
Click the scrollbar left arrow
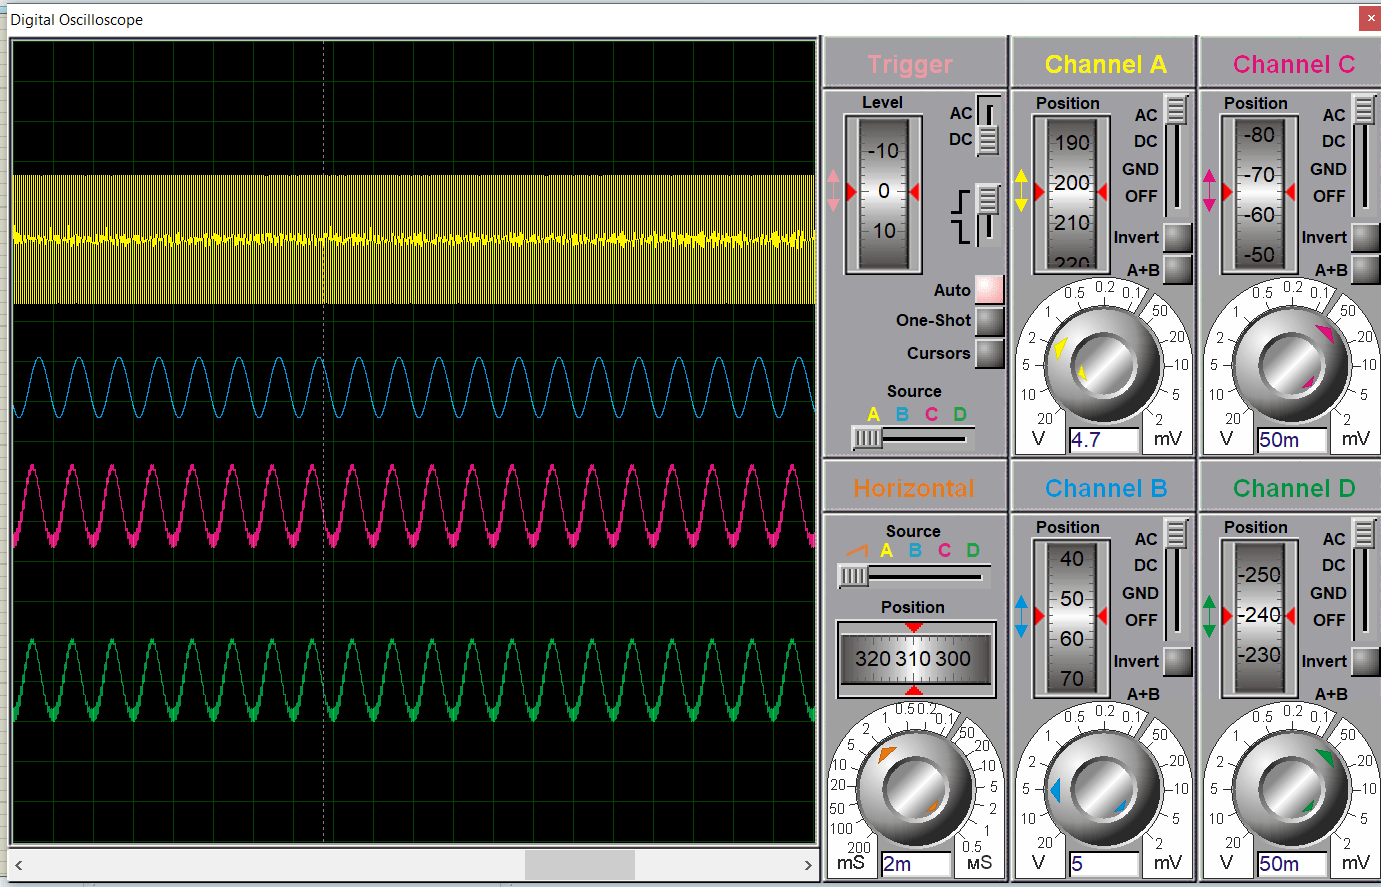[x=18, y=865]
